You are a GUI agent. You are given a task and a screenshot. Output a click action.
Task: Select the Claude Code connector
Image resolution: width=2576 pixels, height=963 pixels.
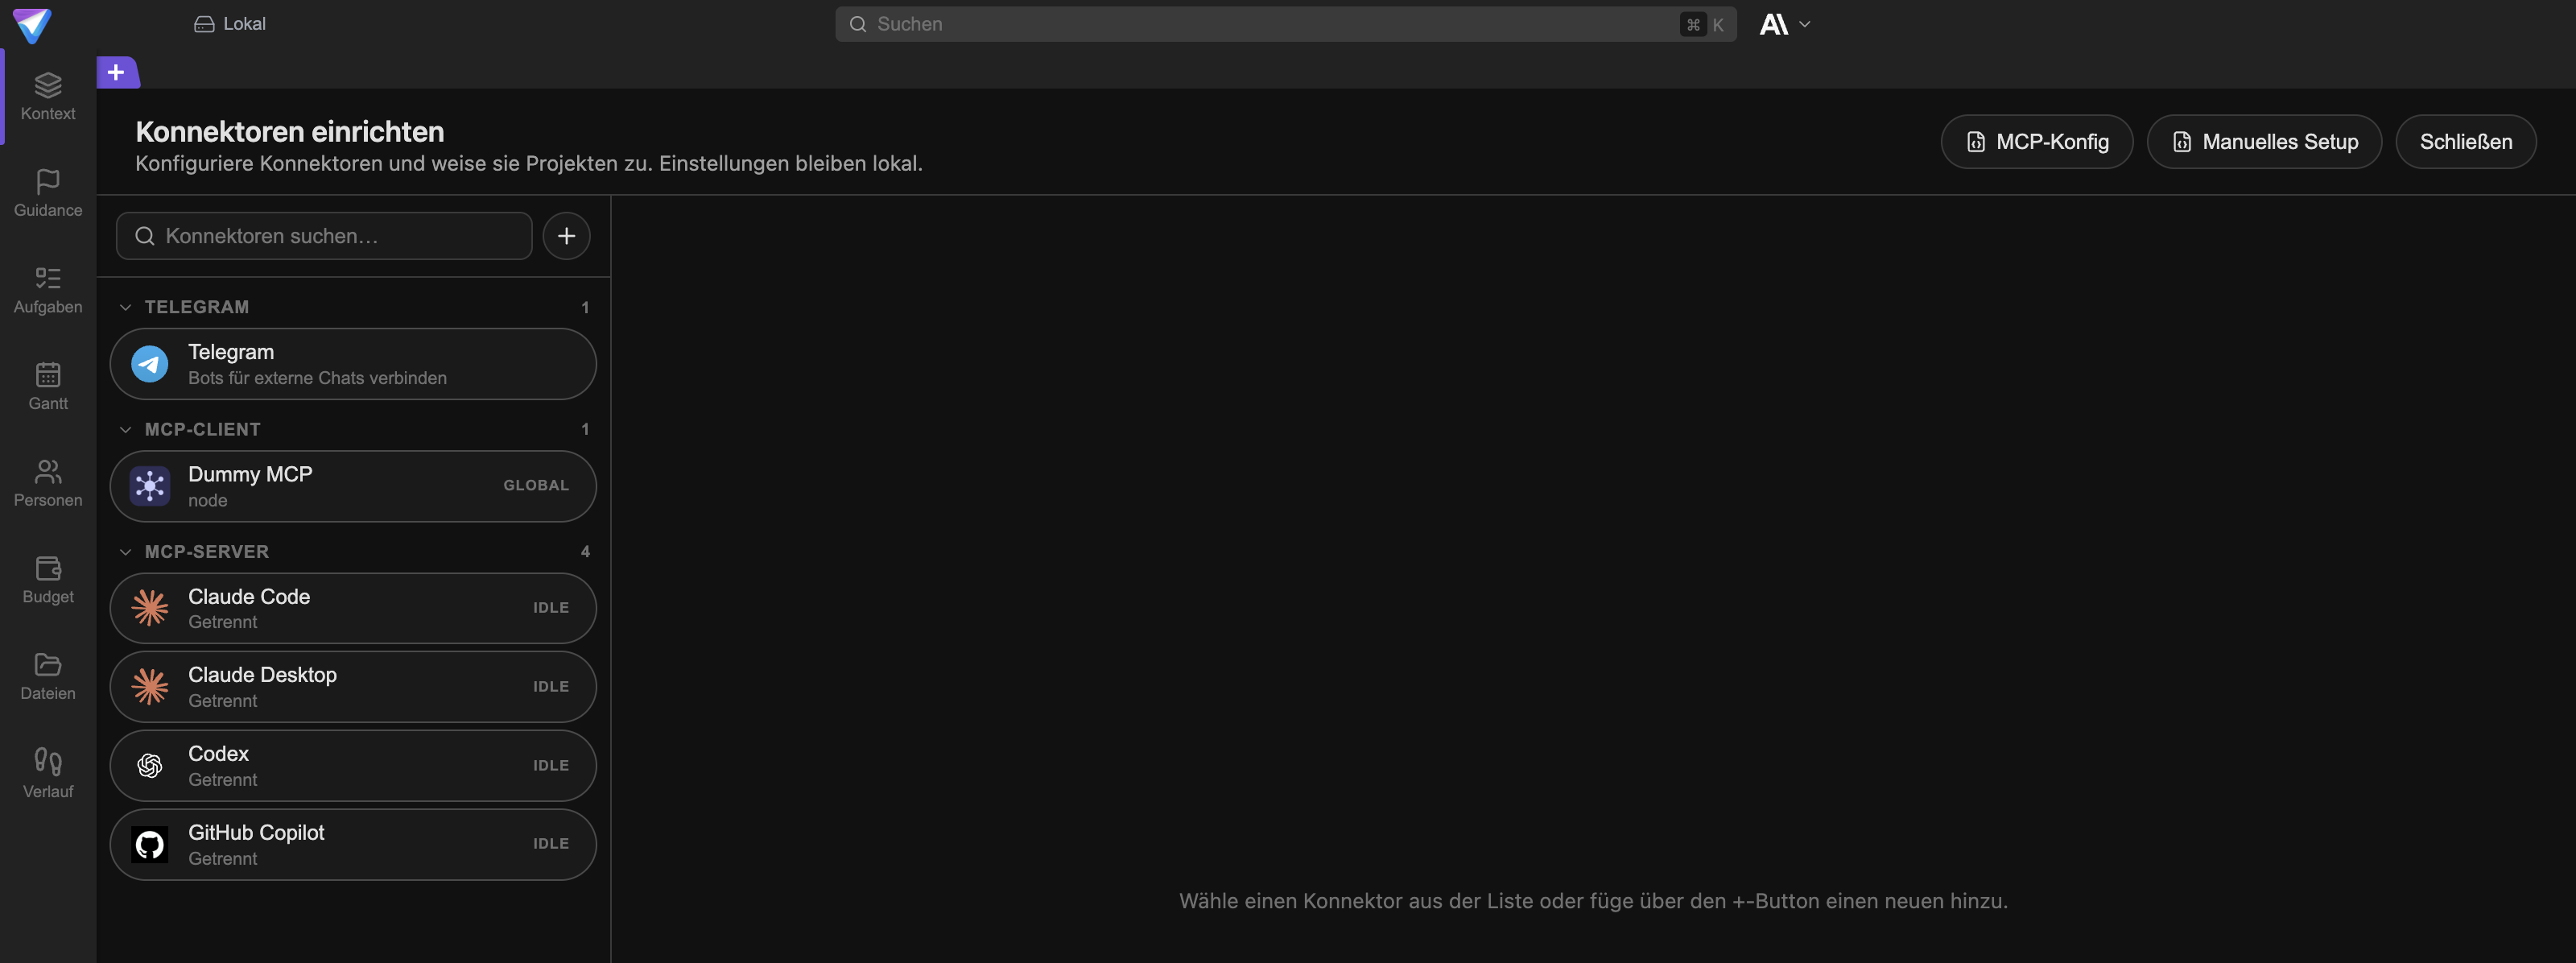pyautogui.click(x=353, y=608)
